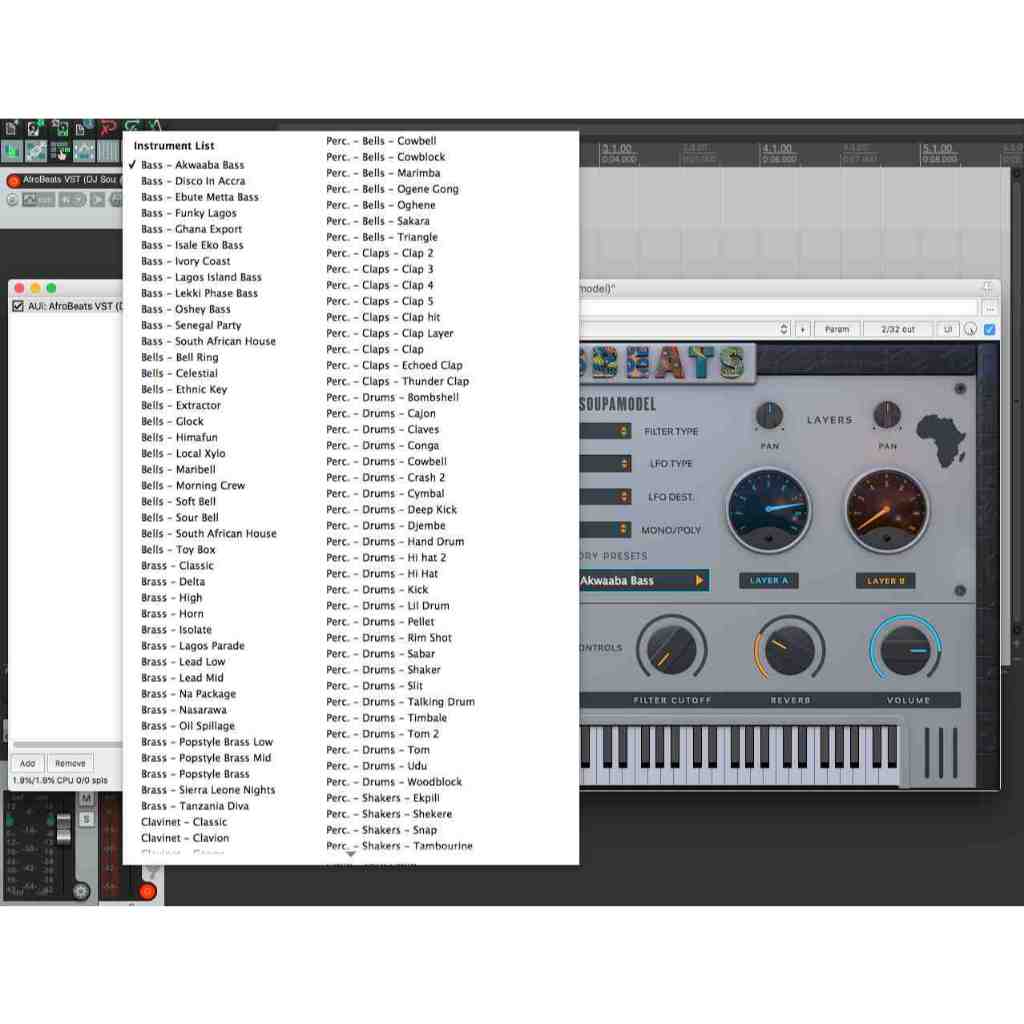This screenshot has height=1024, width=1024.
Task: Toggle envelope point move mode in the toolbar
Action: 84,152
